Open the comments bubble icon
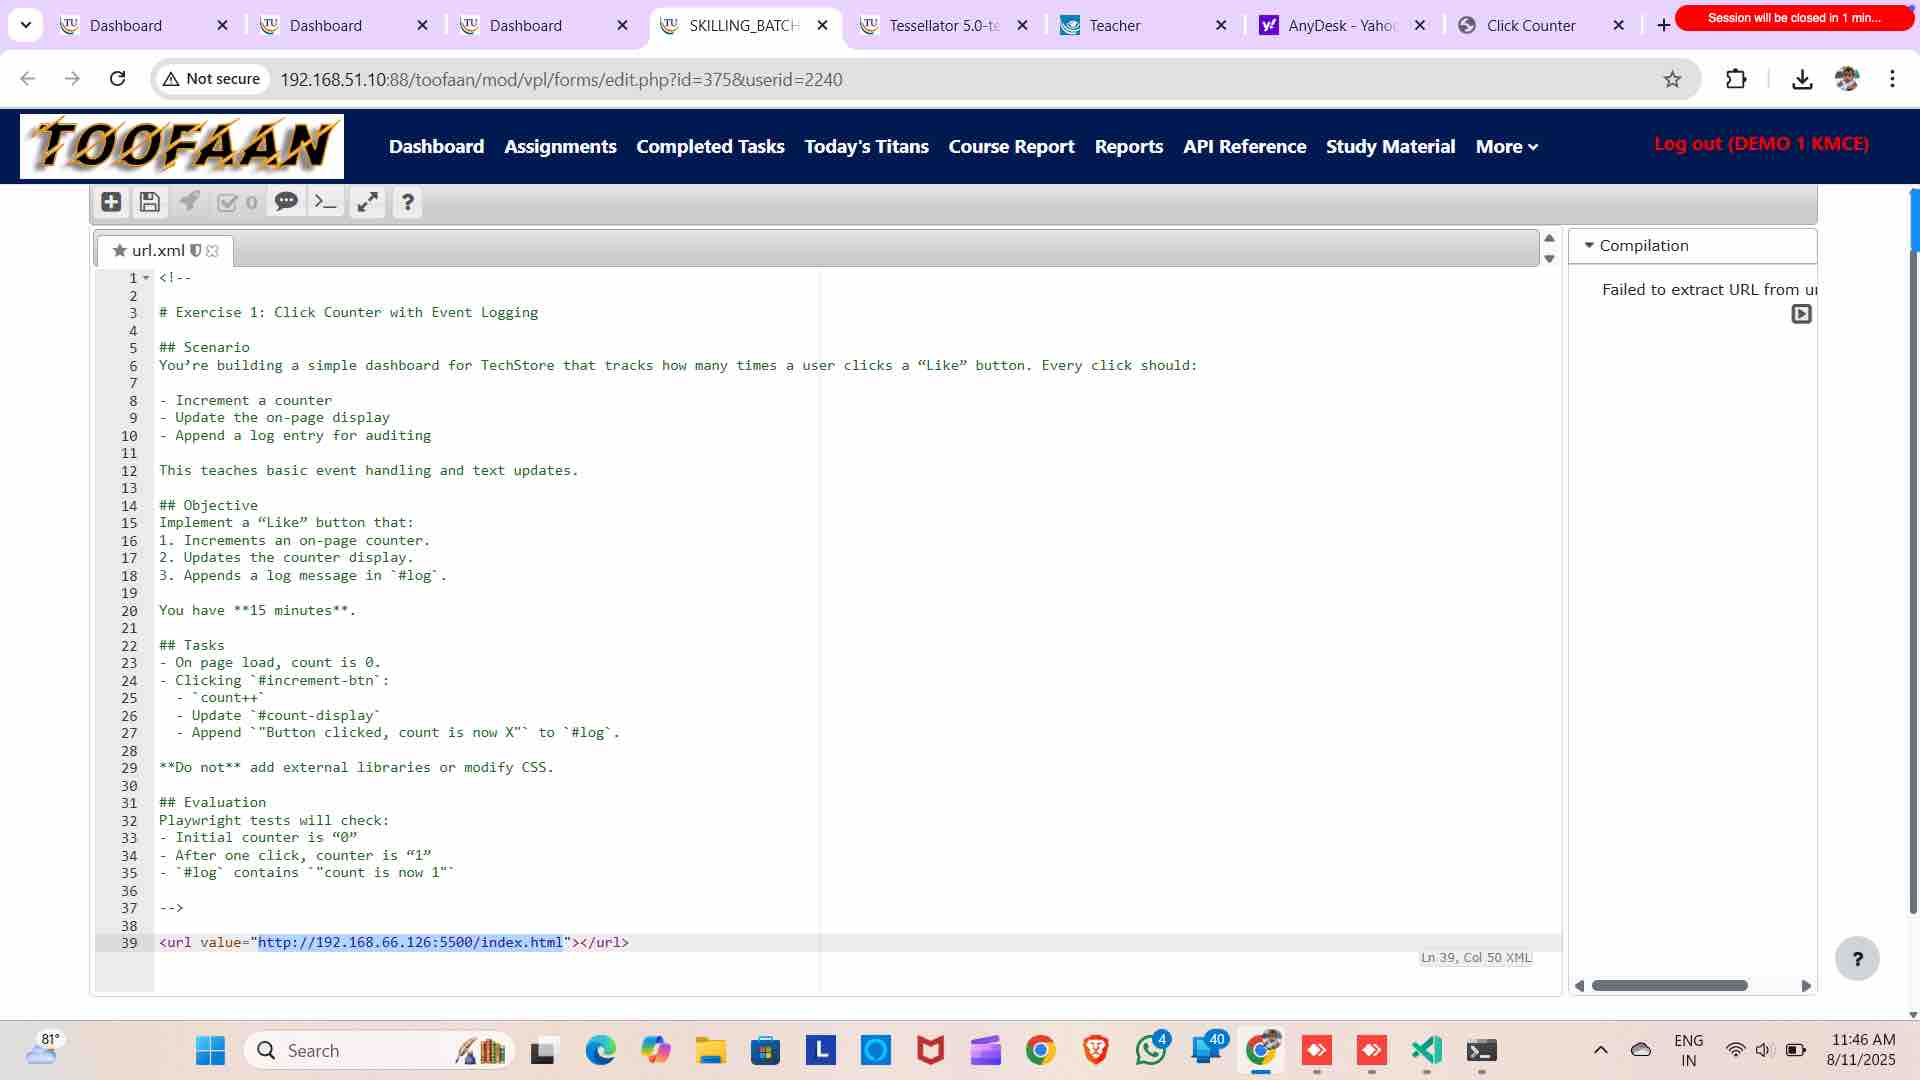The width and height of the screenshot is (1920, 1080). (x=287, y=202)
